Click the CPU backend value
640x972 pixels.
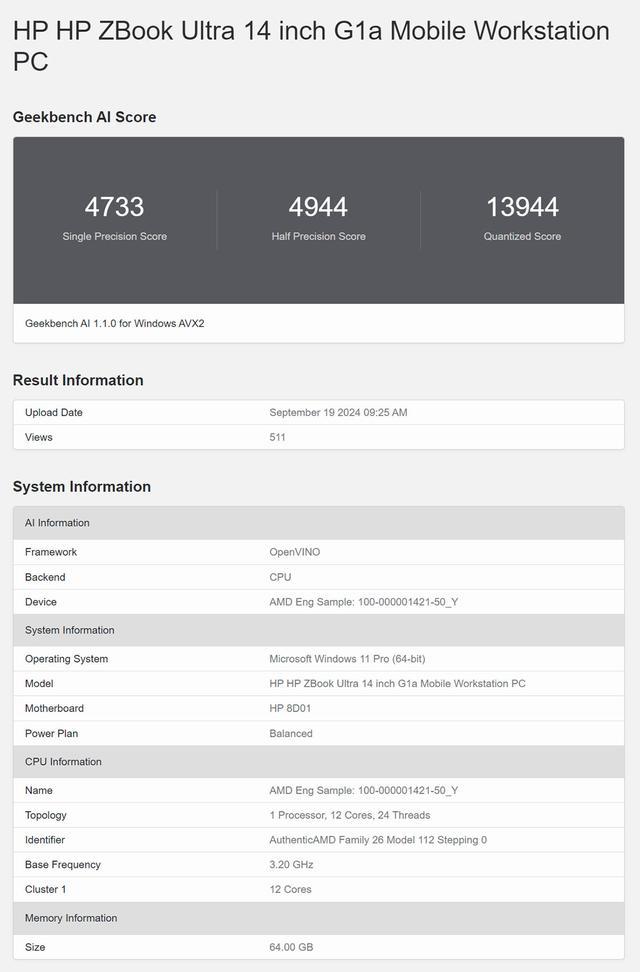tap(280, 577)
